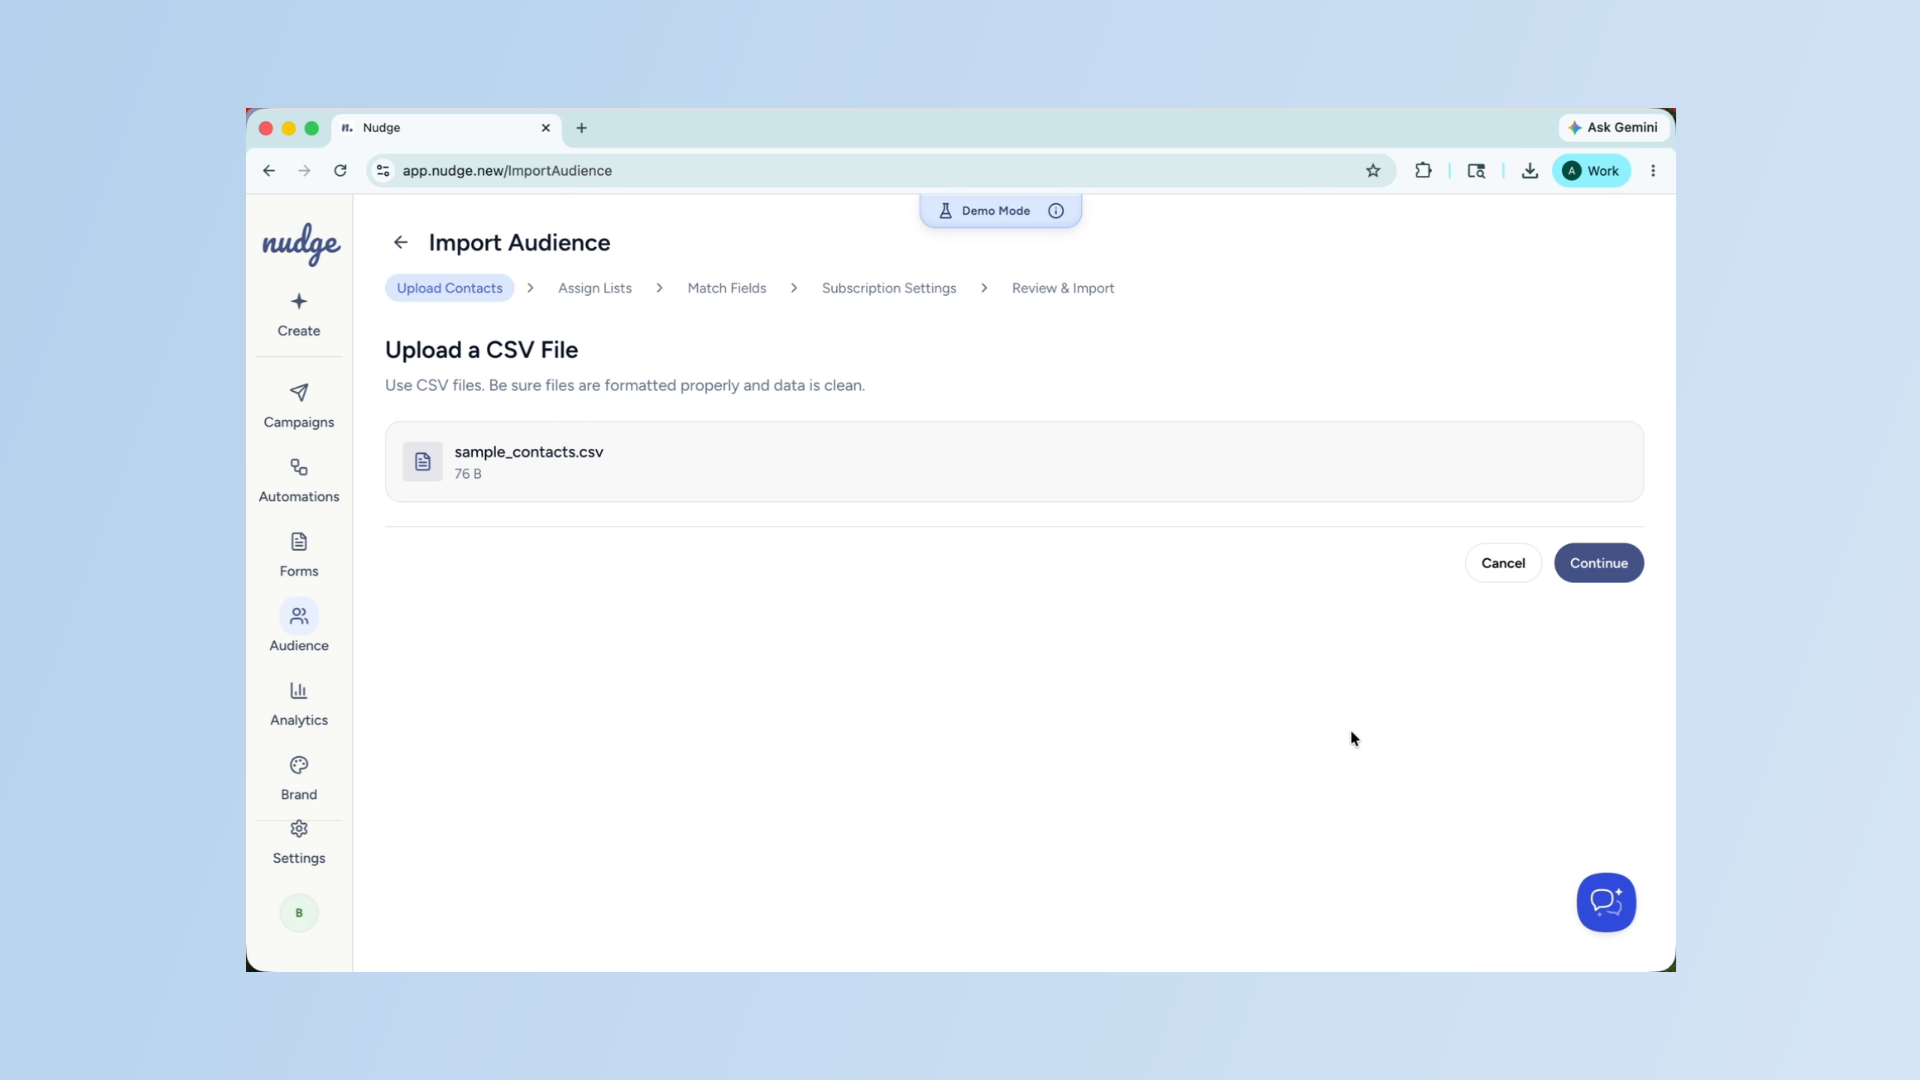Click the 76 B file size text
This screenshot has height=1080, width=1920.
point(468,474)
